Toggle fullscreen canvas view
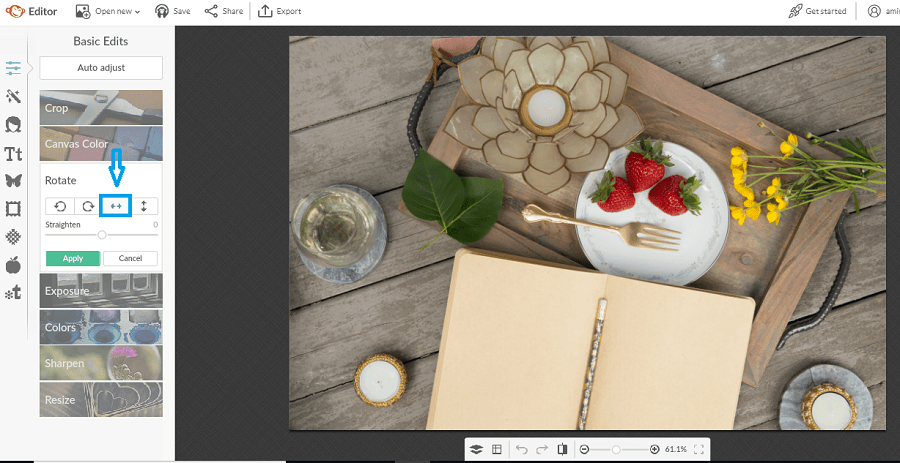The image size is (900, 463). 699,450
